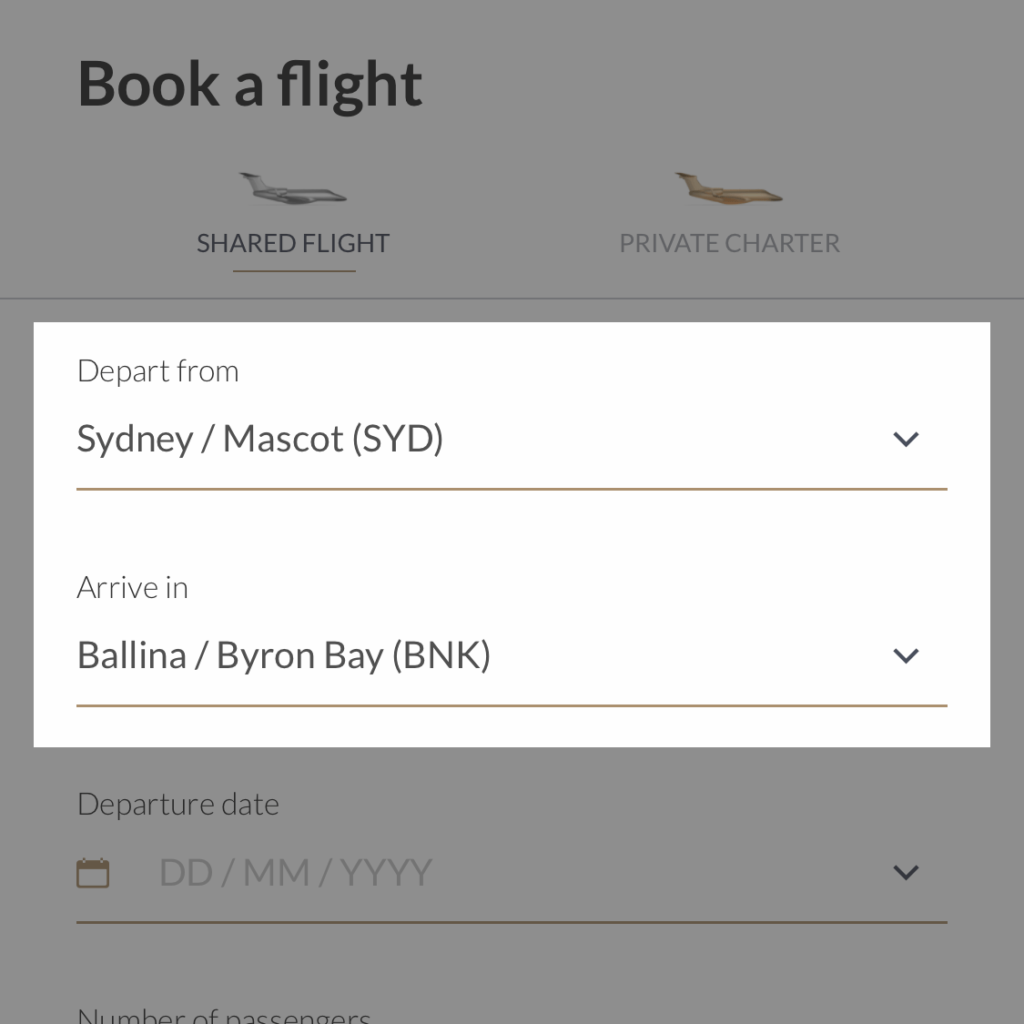Viewport: 1024px width, 1024px height.
Task: Click the calendar icon in Departure date
Action: coord(93,872)
